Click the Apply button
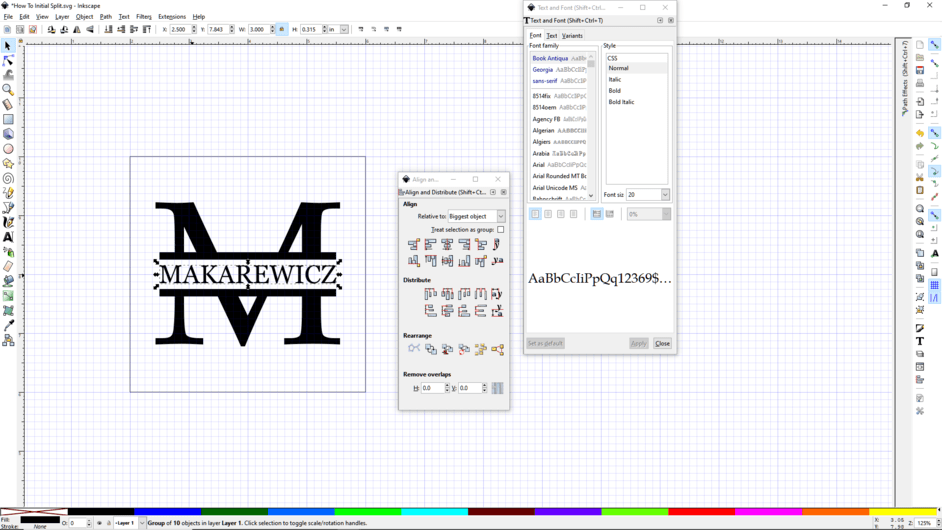Viewport: 942px width, 530px height. 638,343
